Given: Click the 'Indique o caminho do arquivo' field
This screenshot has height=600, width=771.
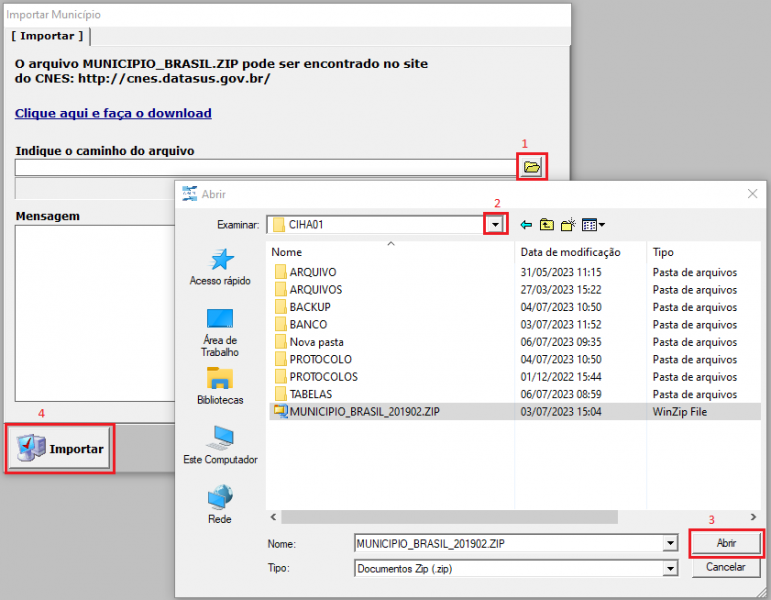Looking at the screenshot, I should (266, 167).
